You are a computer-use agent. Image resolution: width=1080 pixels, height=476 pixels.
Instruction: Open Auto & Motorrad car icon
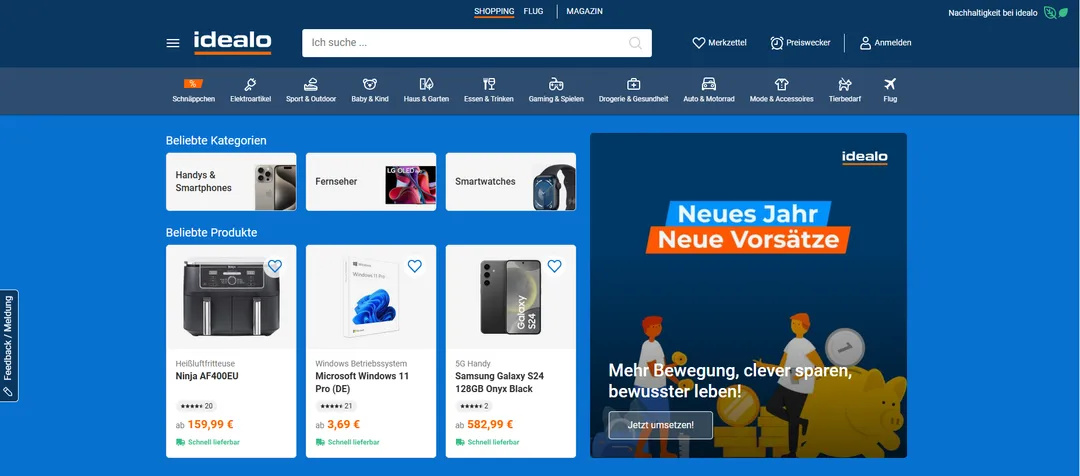709,84
